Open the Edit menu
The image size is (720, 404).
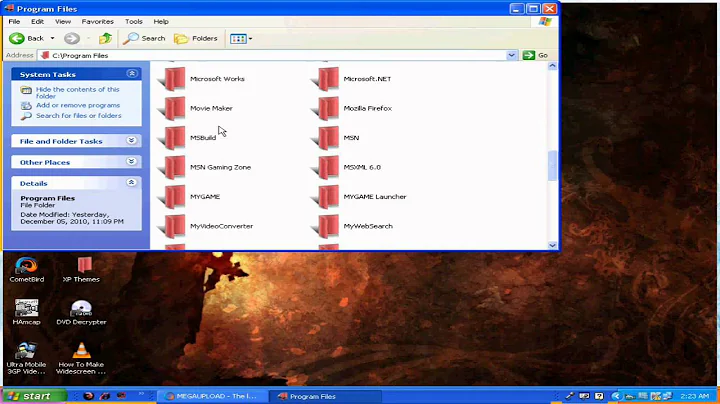(38, 22)
